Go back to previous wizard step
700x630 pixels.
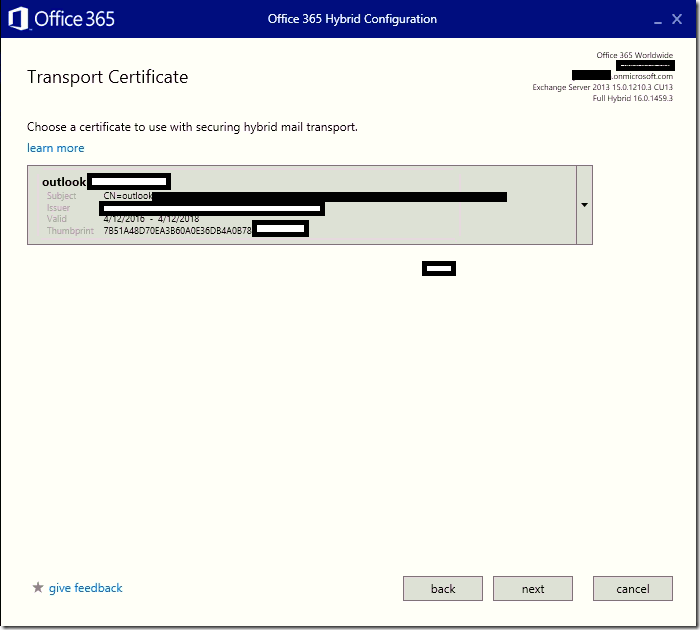[442, 588]
